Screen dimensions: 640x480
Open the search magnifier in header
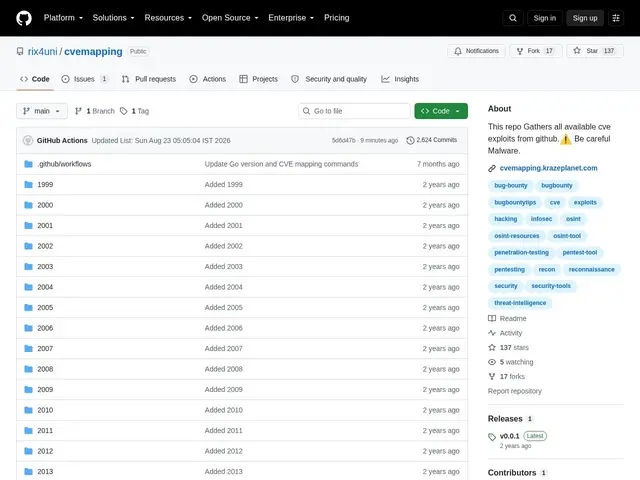tap(513, 18)
